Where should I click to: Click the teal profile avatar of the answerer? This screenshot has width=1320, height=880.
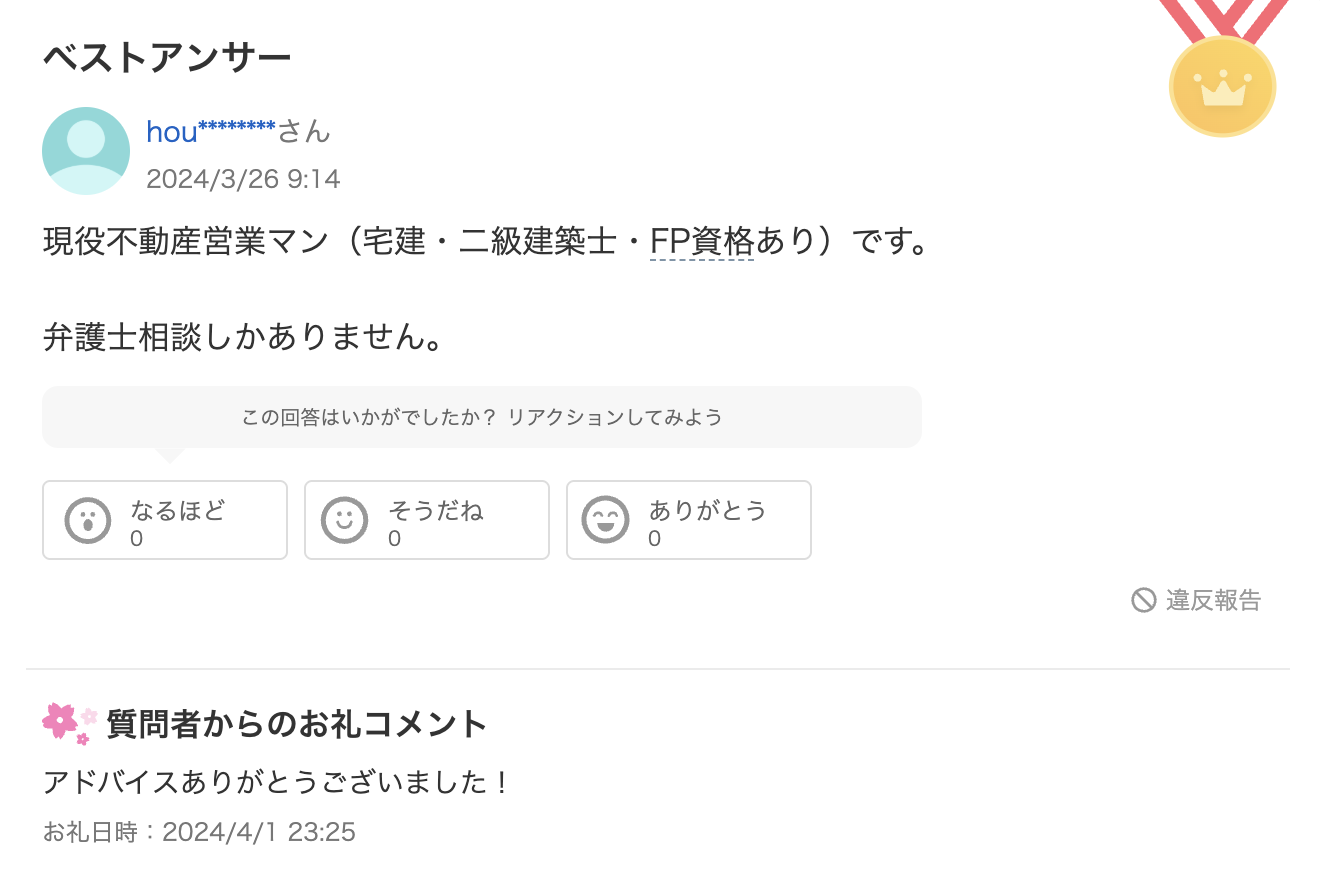click(86, 150)
